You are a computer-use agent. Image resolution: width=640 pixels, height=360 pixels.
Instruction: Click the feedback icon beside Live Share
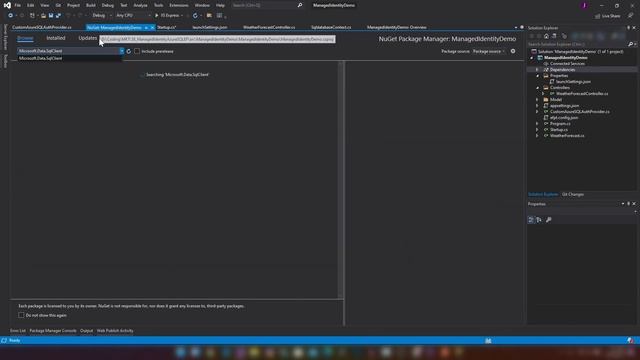630,16
